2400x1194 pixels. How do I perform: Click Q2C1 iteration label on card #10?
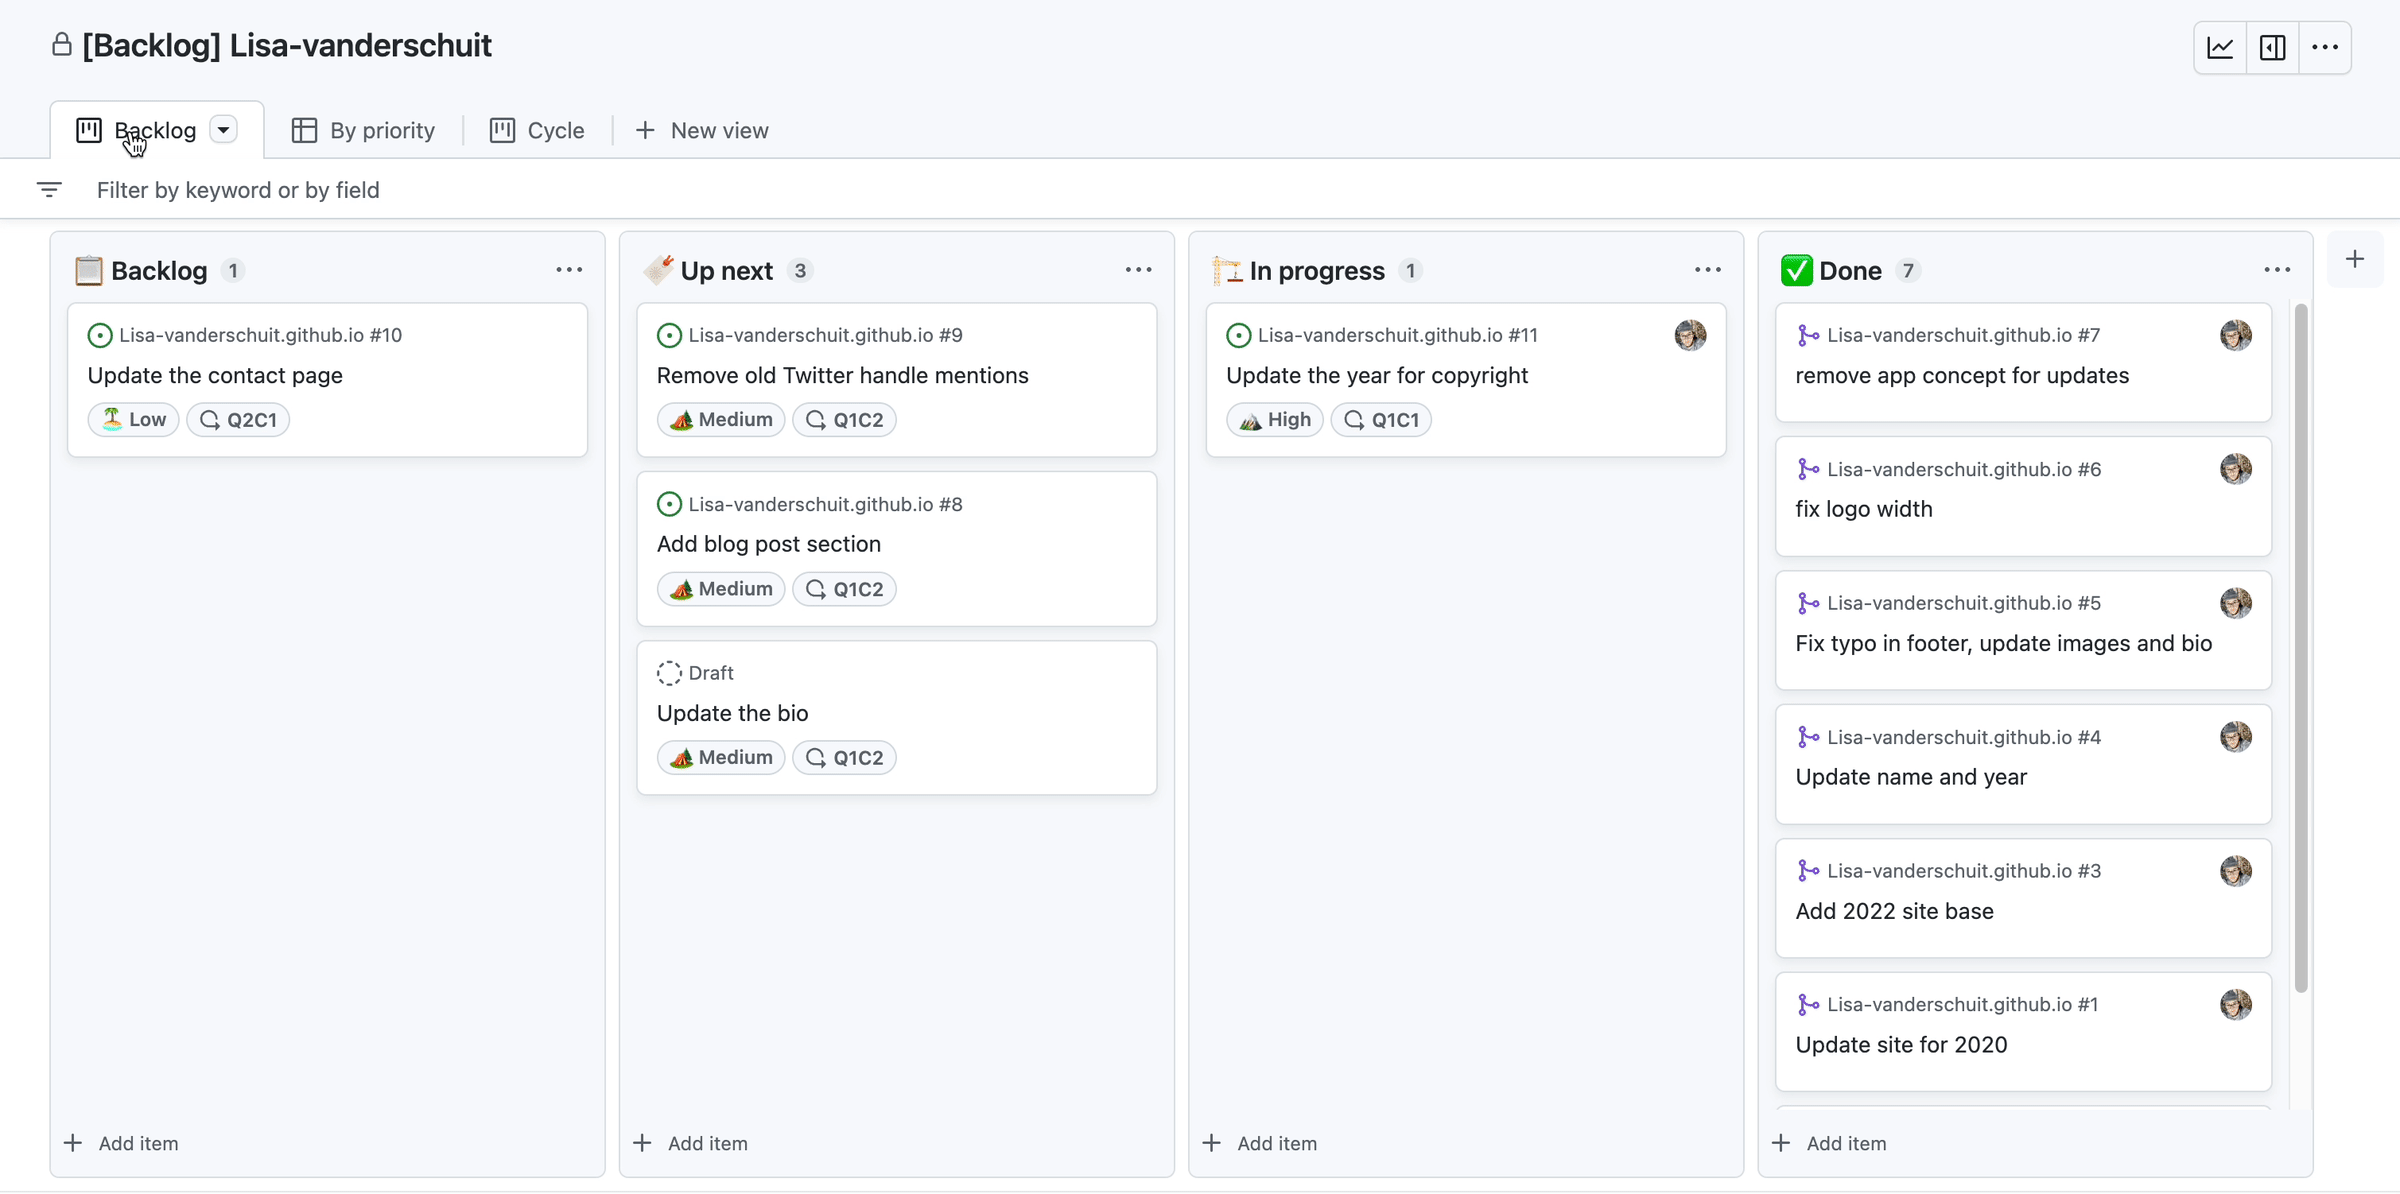pos(238,420)
